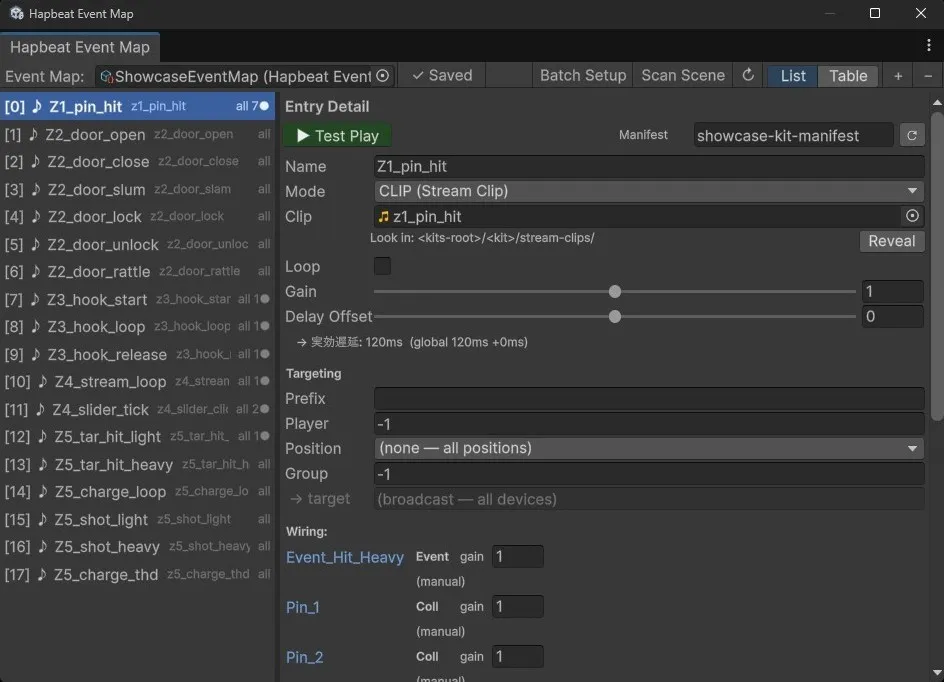The width and height of the screenshot is (944, 682).
Task: Open object picker for z1_pin_hit clip
Action: point(912,216)
